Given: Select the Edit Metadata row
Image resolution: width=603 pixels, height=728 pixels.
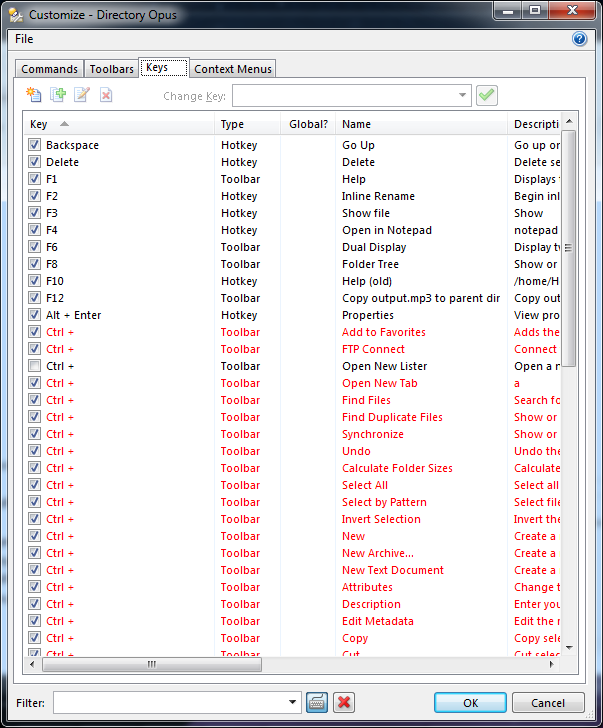Looking at the screenshot, I should [292, 621].
